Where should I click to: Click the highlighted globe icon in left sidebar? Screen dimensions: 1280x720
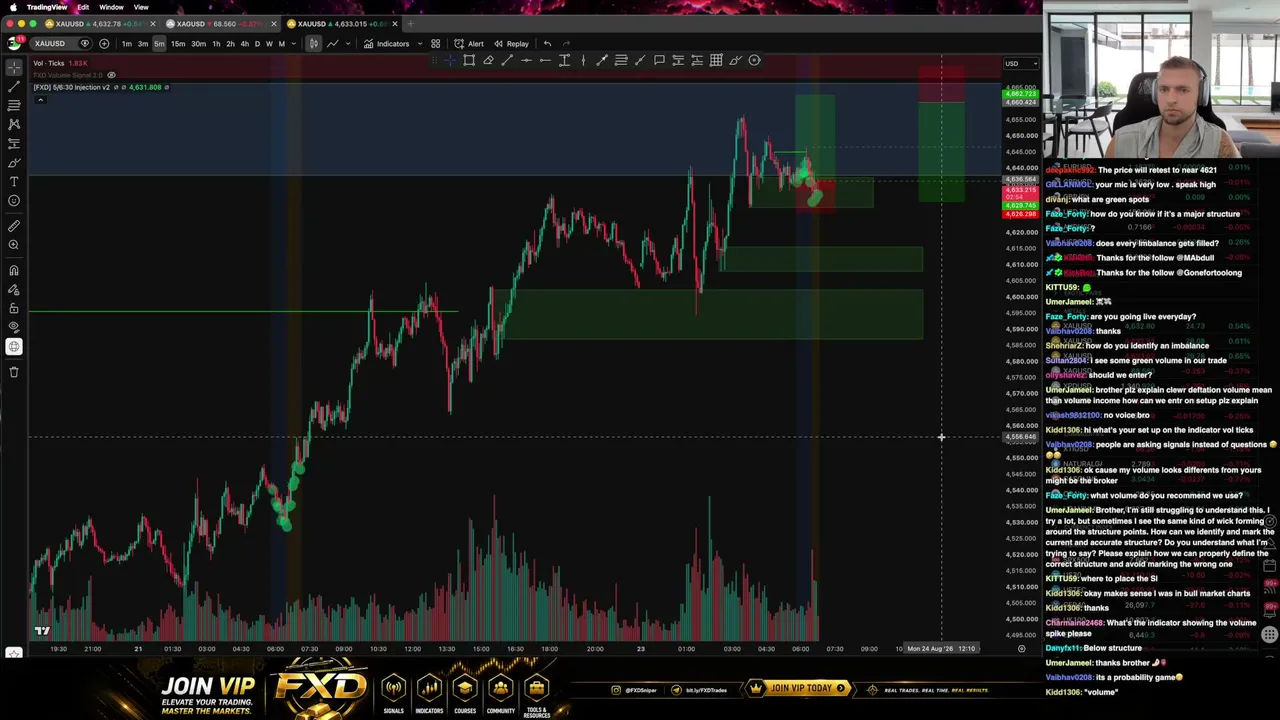coord(14,346)
